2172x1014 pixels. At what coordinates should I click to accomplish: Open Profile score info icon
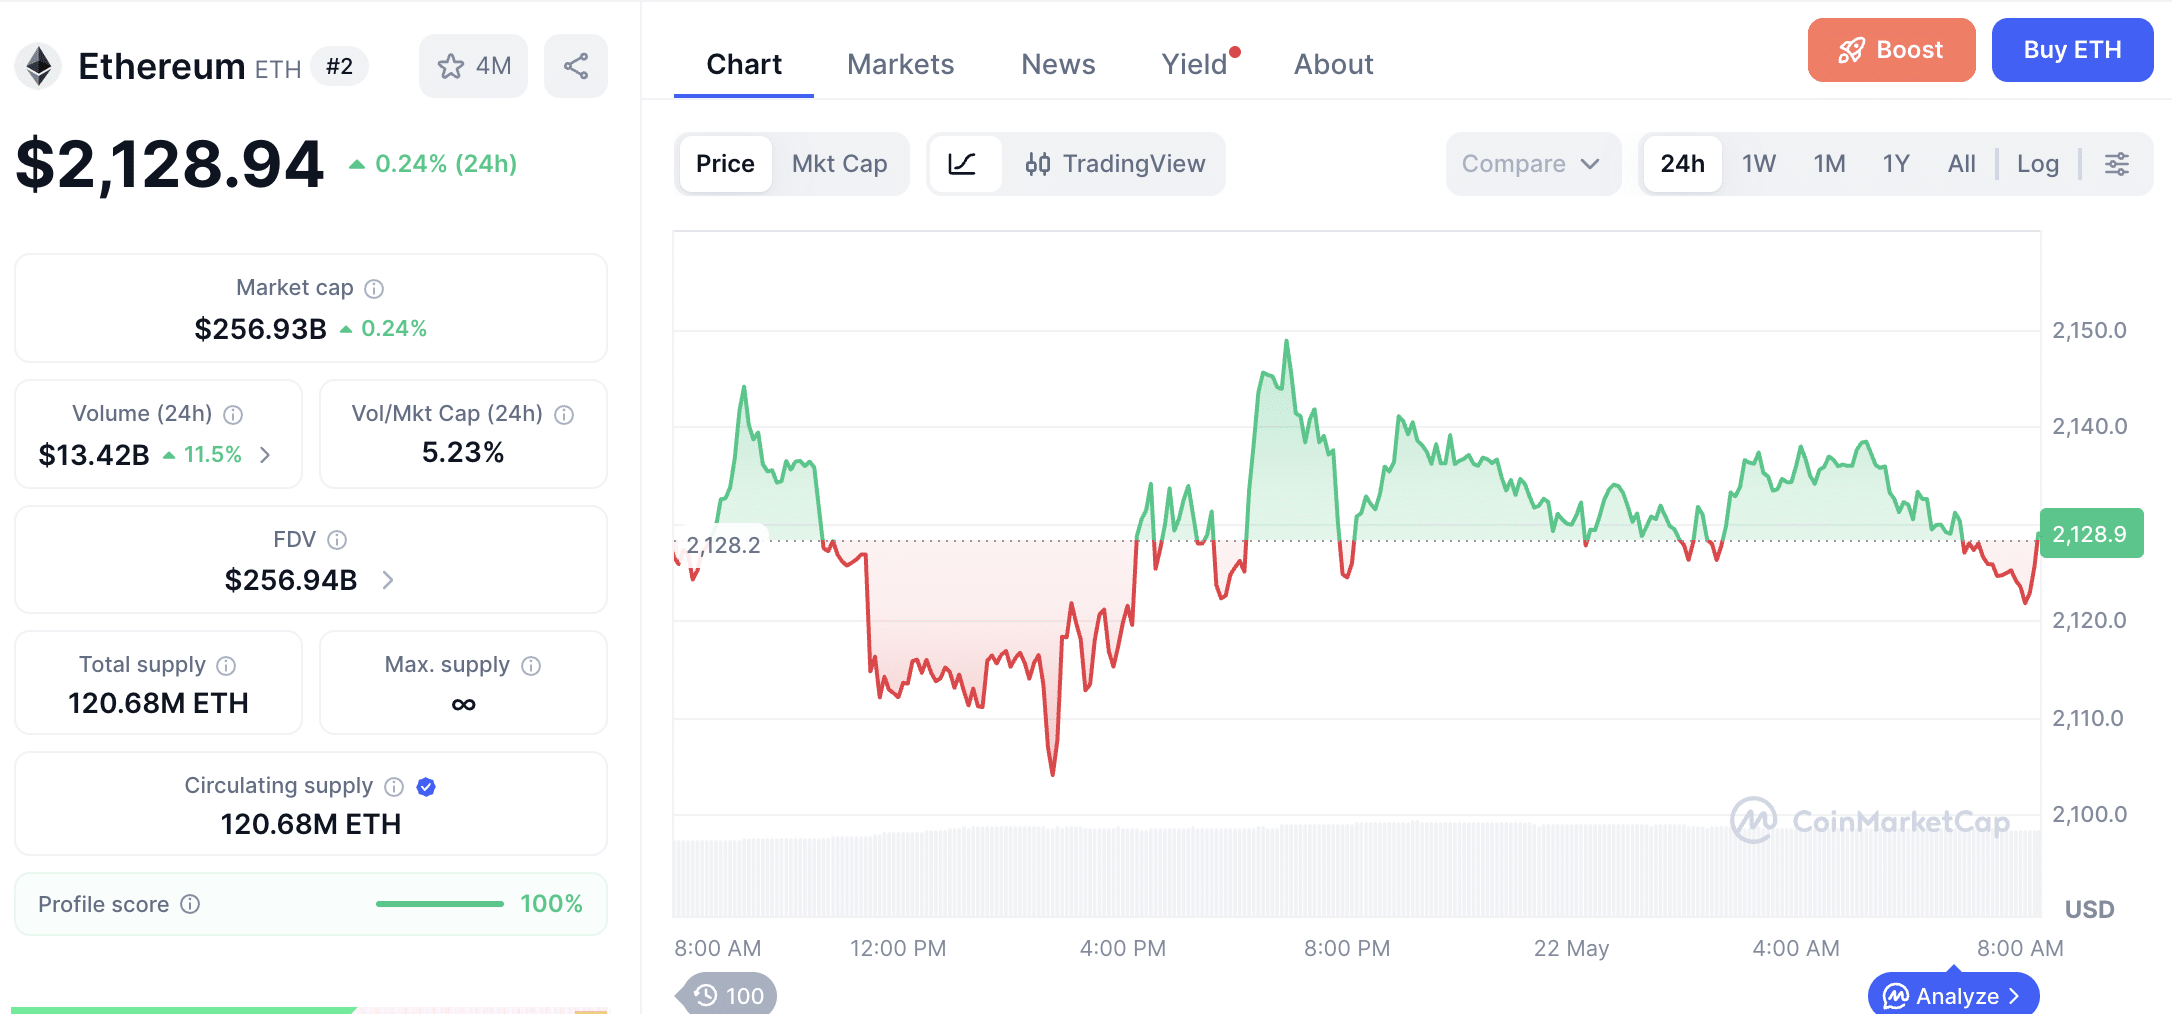click(190, 904)
